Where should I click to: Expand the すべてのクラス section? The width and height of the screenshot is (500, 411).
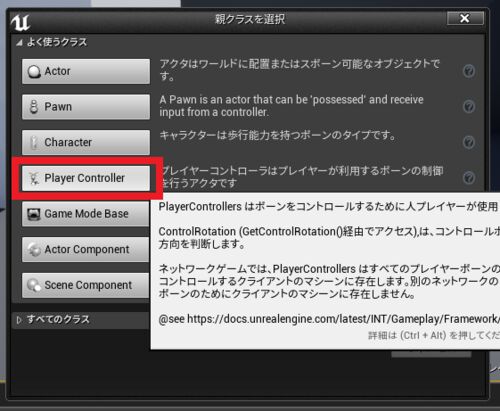(x=19, y=320)
